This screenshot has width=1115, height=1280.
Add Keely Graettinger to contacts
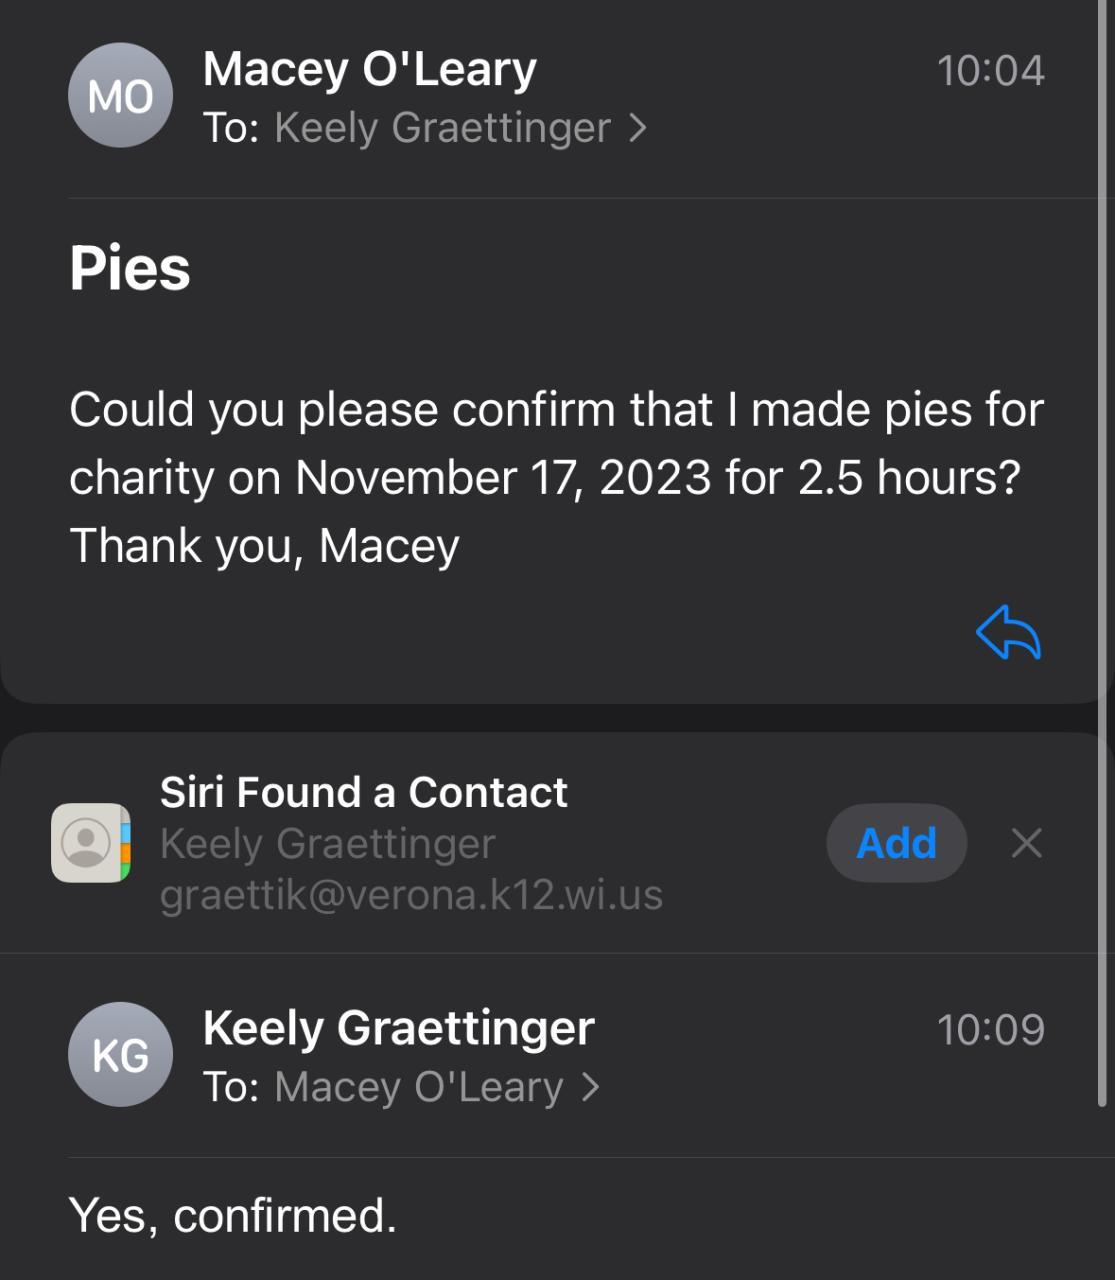896,843
